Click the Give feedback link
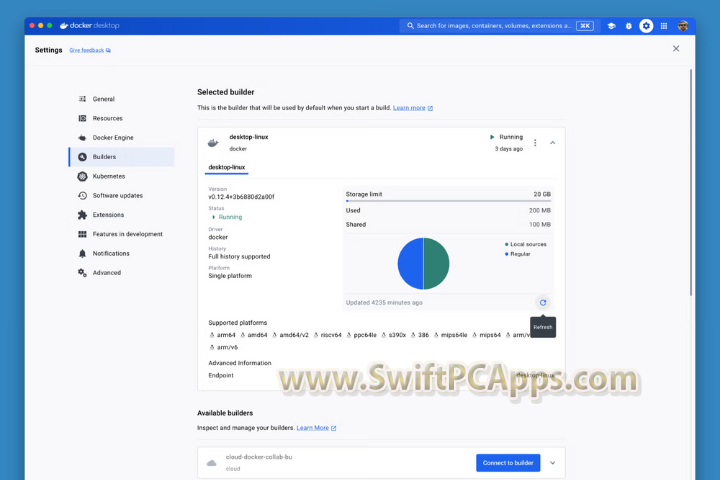 [86, 51]
